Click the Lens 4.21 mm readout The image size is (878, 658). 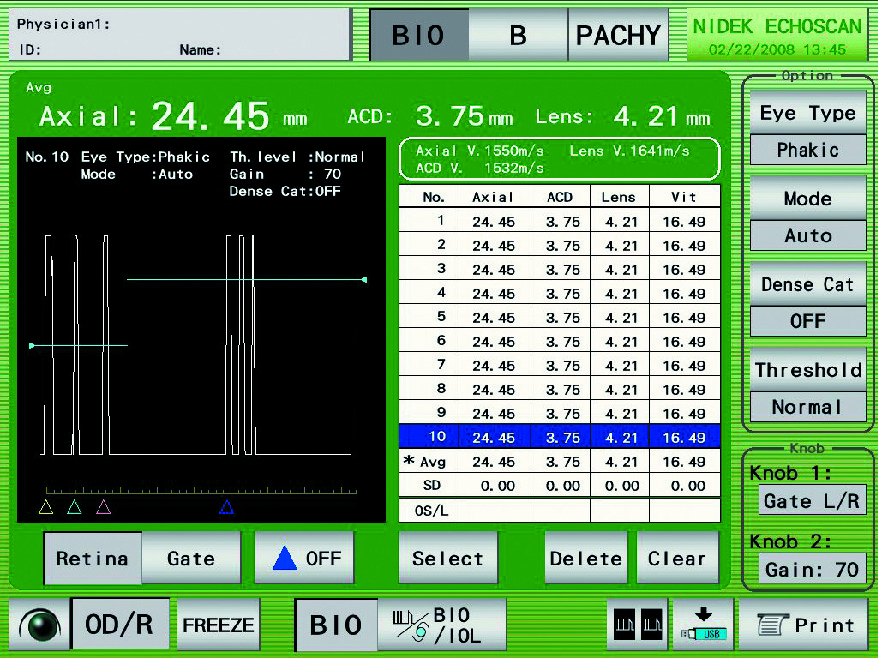click(x=623, y=116)
